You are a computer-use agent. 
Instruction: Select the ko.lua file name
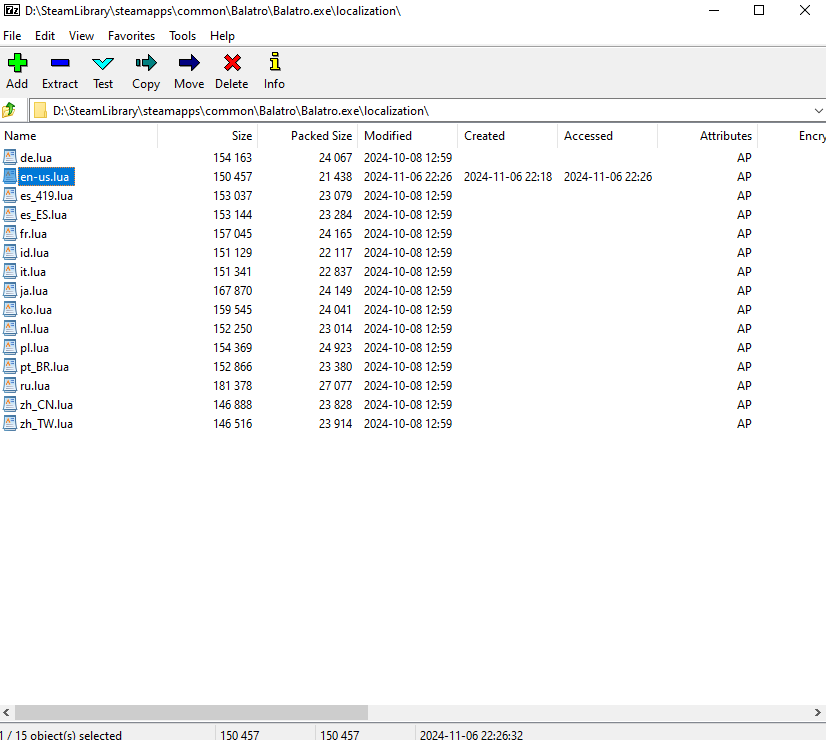[36, 309]
